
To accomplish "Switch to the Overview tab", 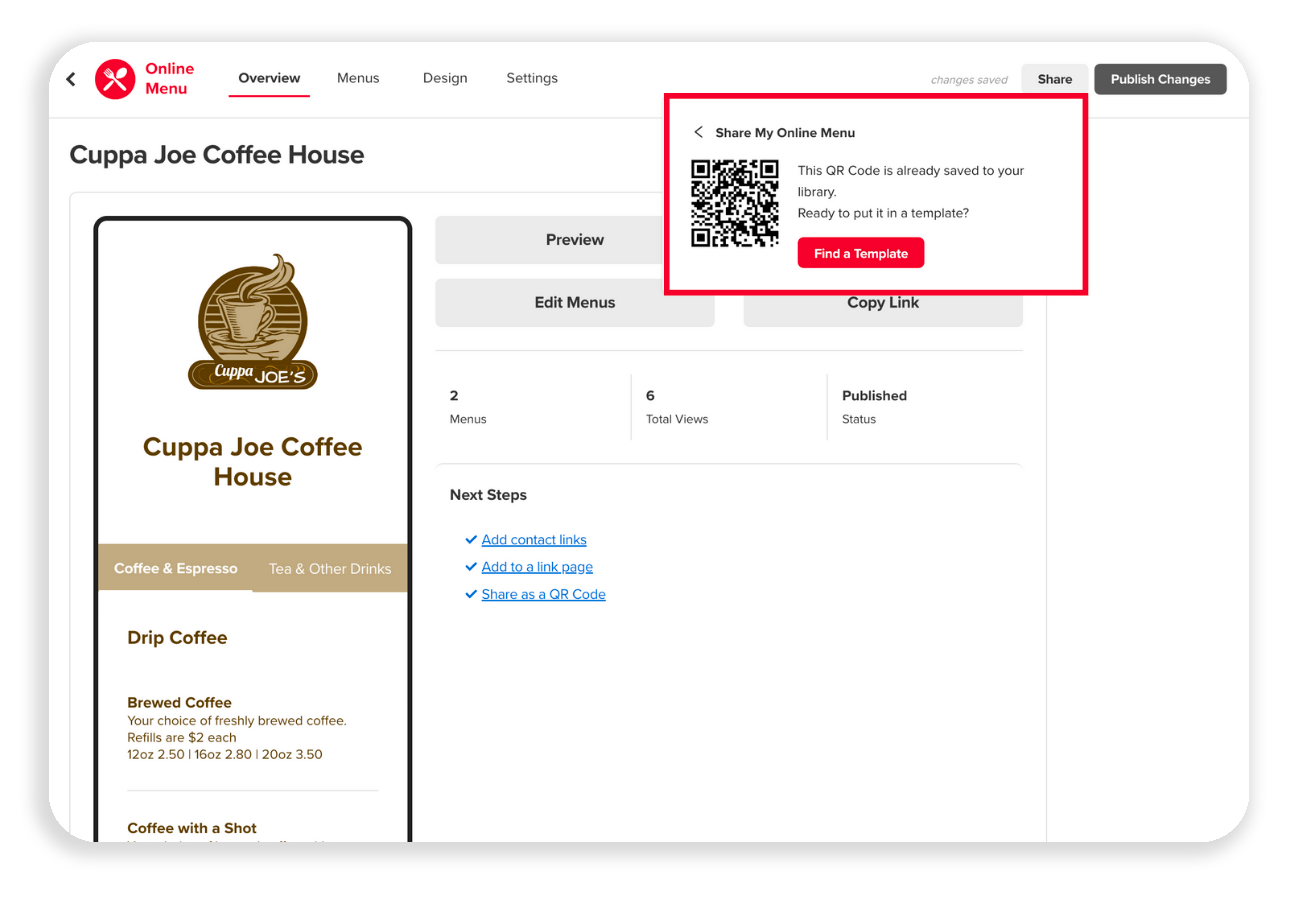I will click(x=269, y=78).
